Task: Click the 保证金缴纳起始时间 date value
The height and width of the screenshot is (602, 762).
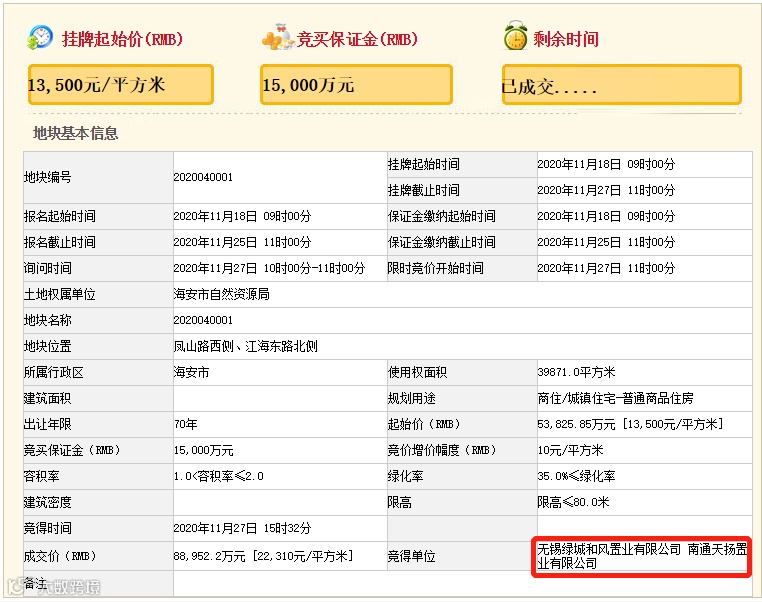Action: click(606, 216)
